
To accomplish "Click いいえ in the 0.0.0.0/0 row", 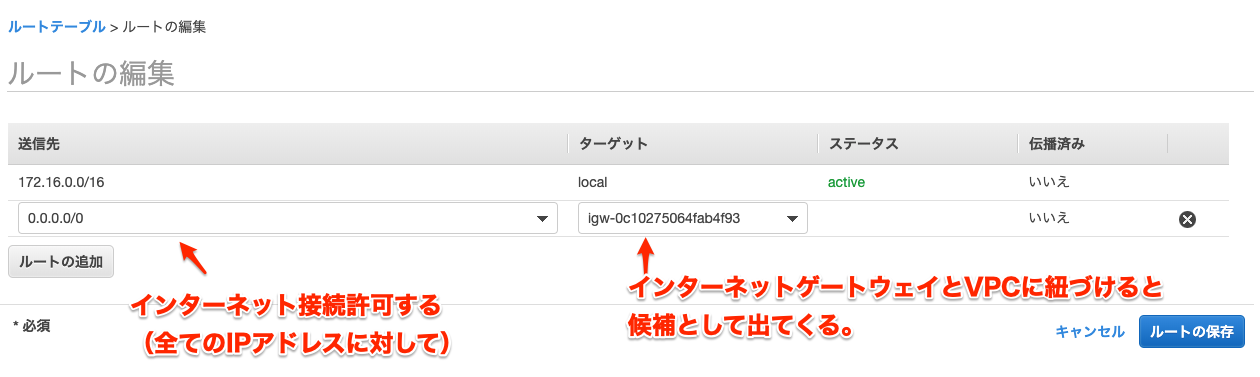I will pyautogui.click(x=1049, y=218).
